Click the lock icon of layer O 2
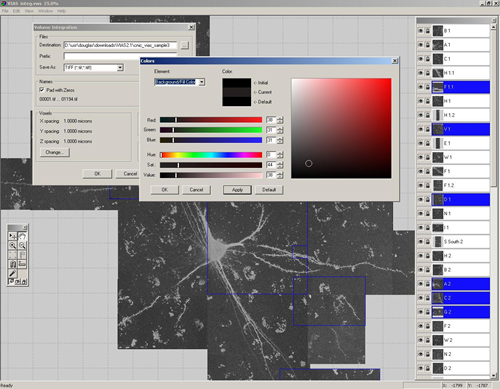500x389 pixels. [427, 368]
